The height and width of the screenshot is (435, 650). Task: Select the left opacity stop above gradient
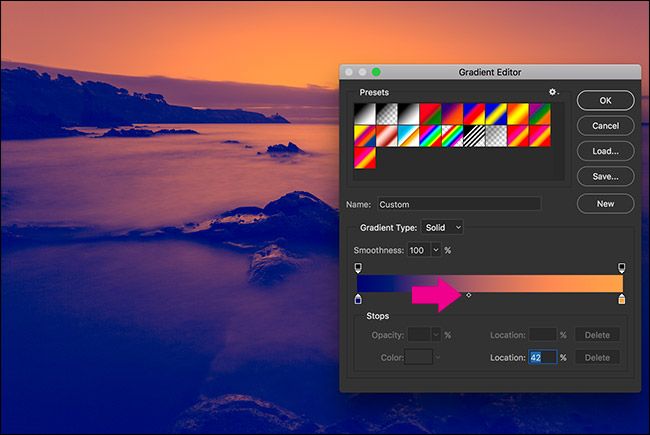(x=358, y=267)
